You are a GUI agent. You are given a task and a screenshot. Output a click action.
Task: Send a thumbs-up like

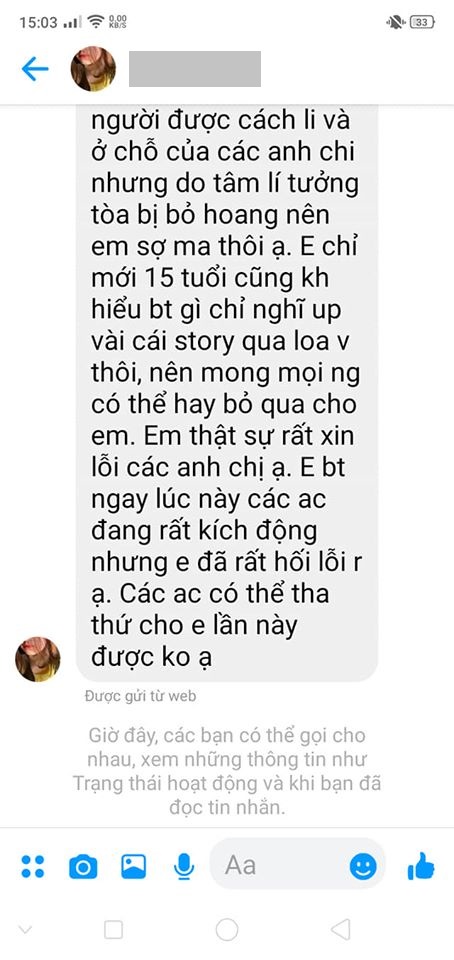point(420,866)
